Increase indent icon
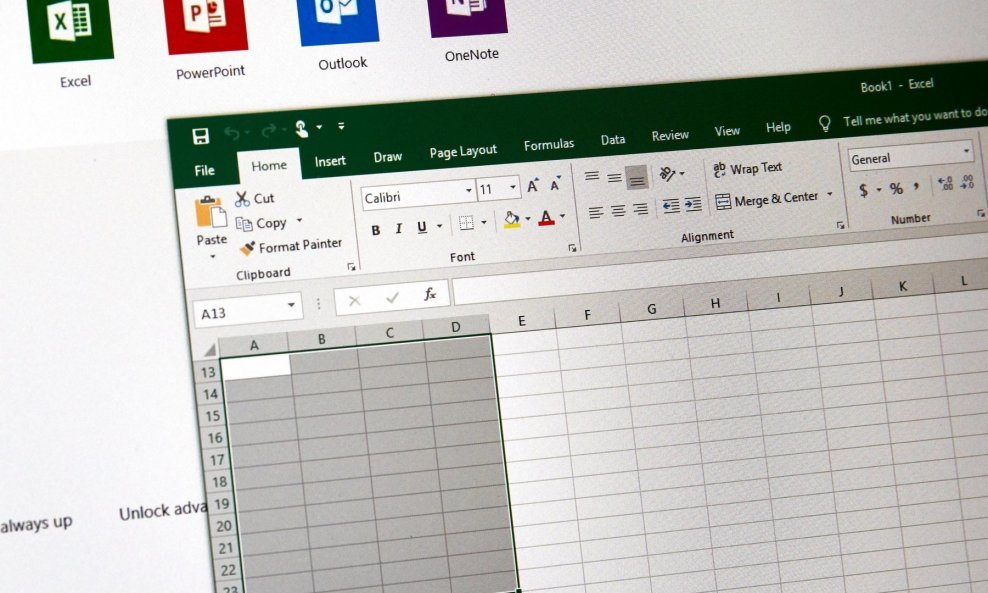The image size is (988, 593). (x=693, y=204)
